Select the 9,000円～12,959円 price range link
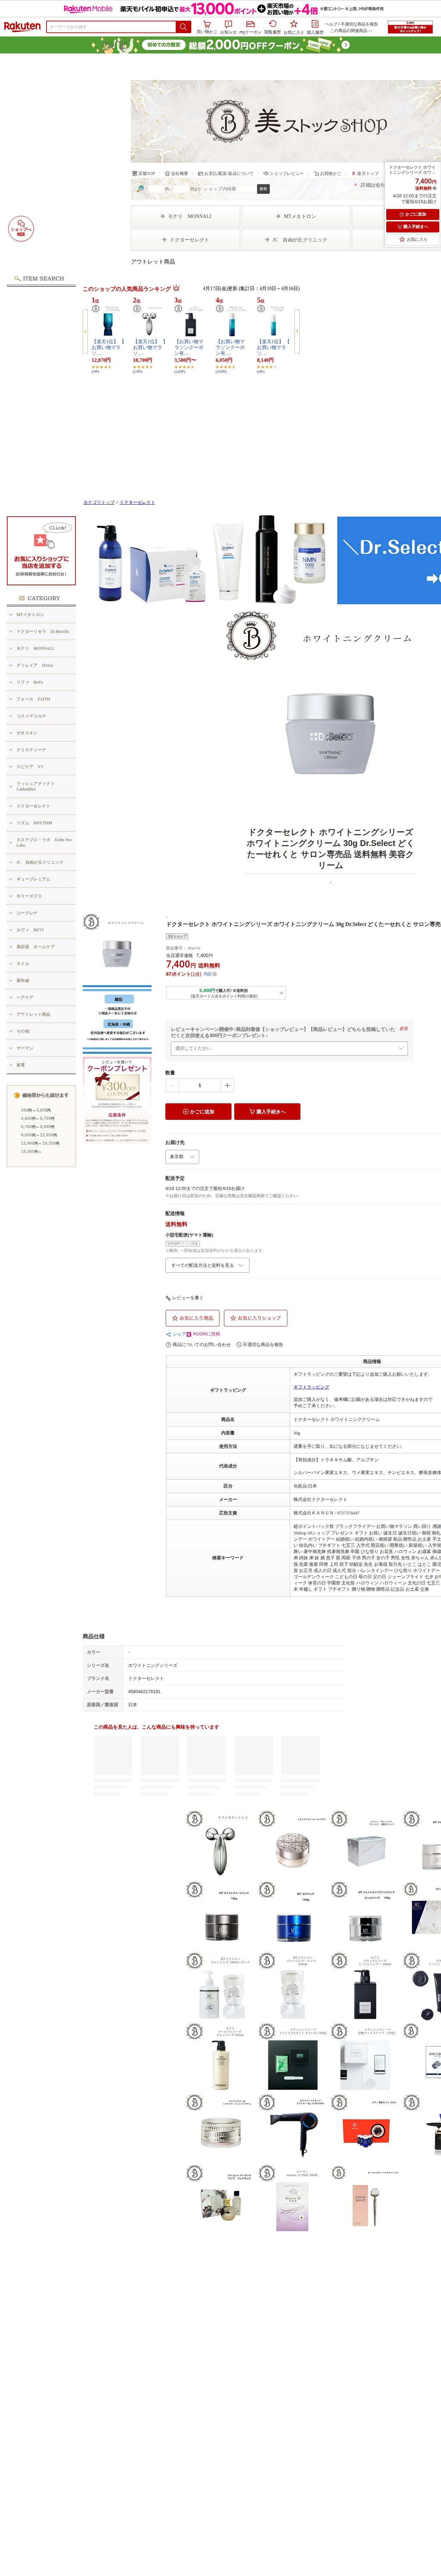441x2576 pixels. point(39,1135)
